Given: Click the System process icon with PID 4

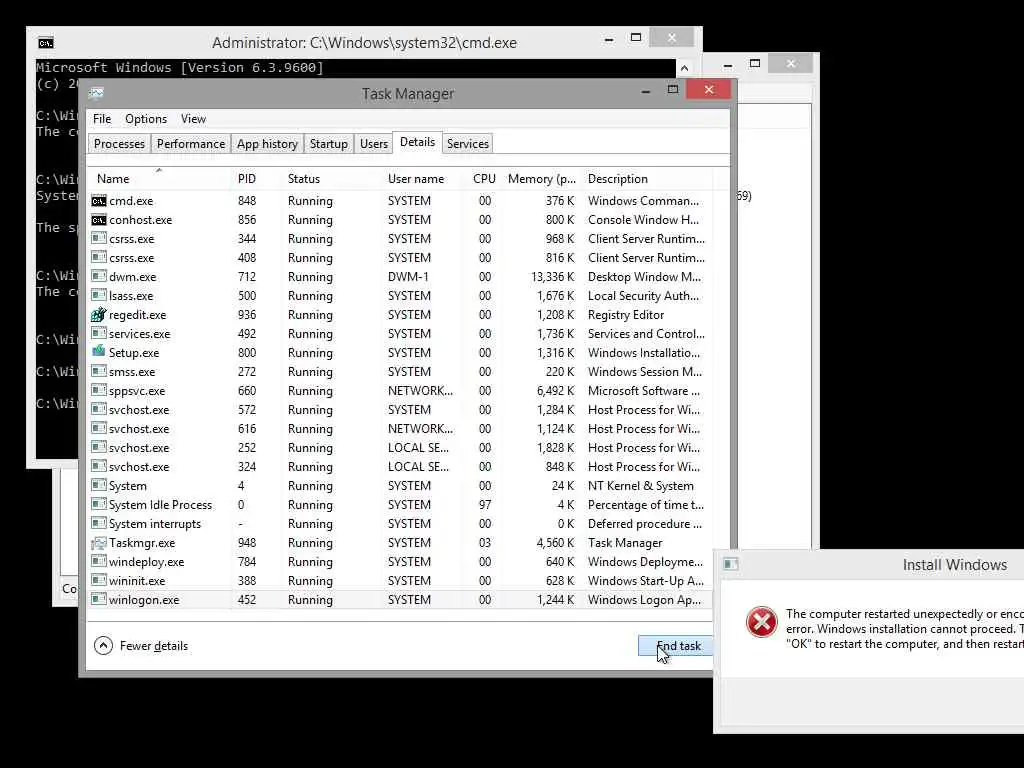Looking at the screenshot, I should (x=99, y=485).
